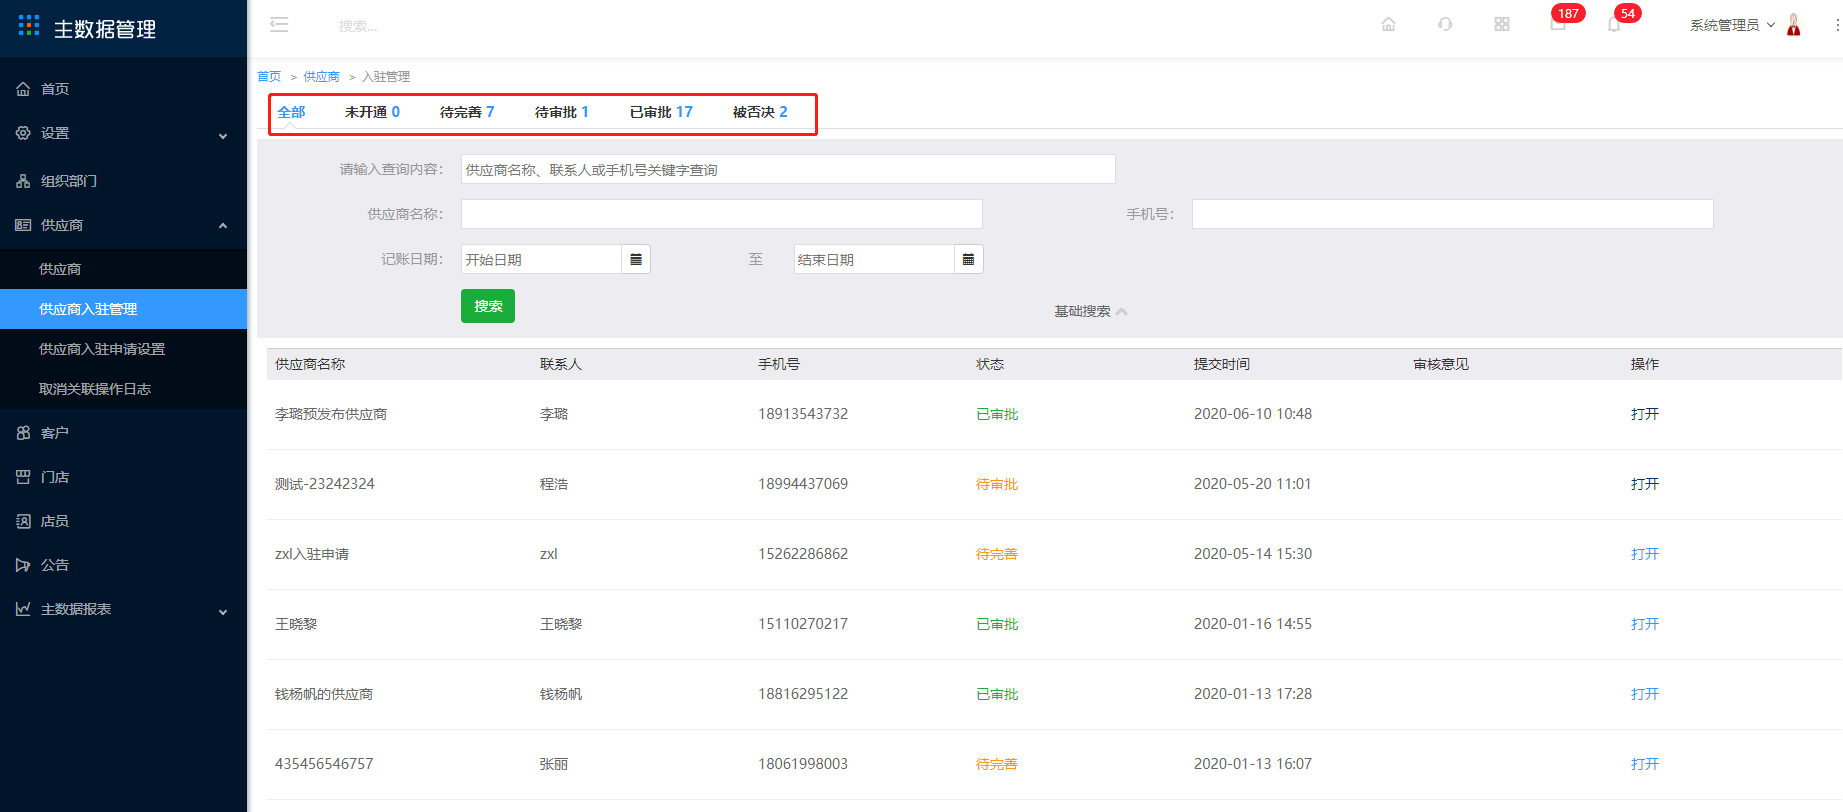The height and width of the screenshot is (812, 1843).
Task: Open the 测试-23242324 record via 打开
Action: click(x=1644, y=484)
